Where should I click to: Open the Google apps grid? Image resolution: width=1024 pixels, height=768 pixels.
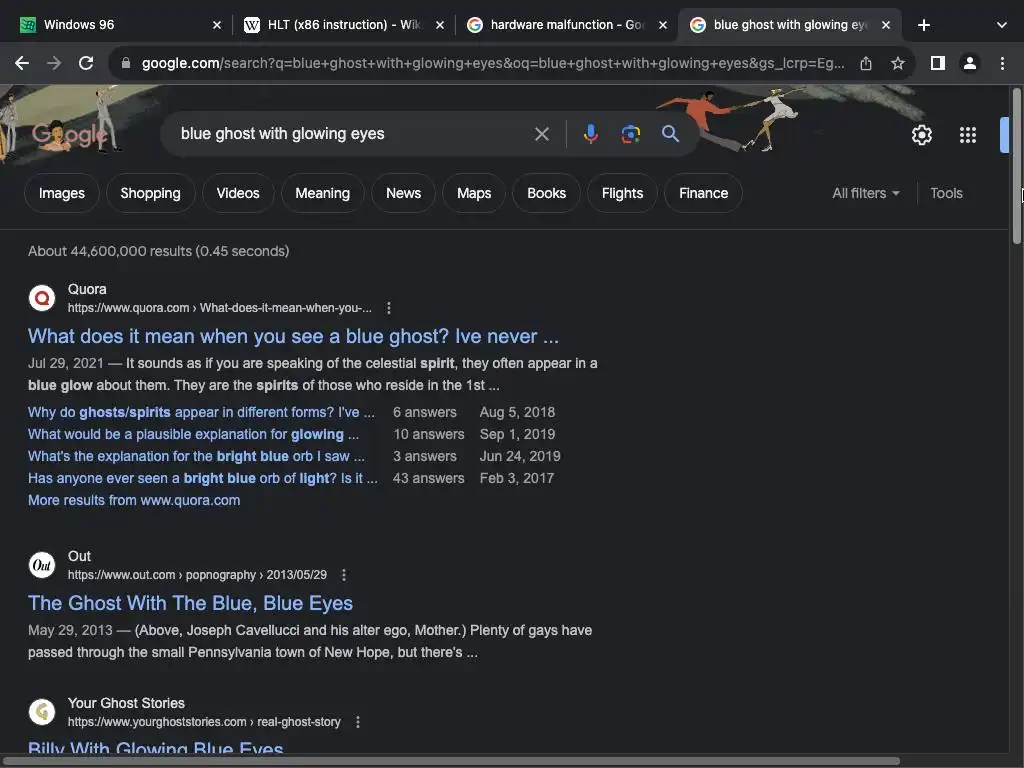click(x=967, y=135)
